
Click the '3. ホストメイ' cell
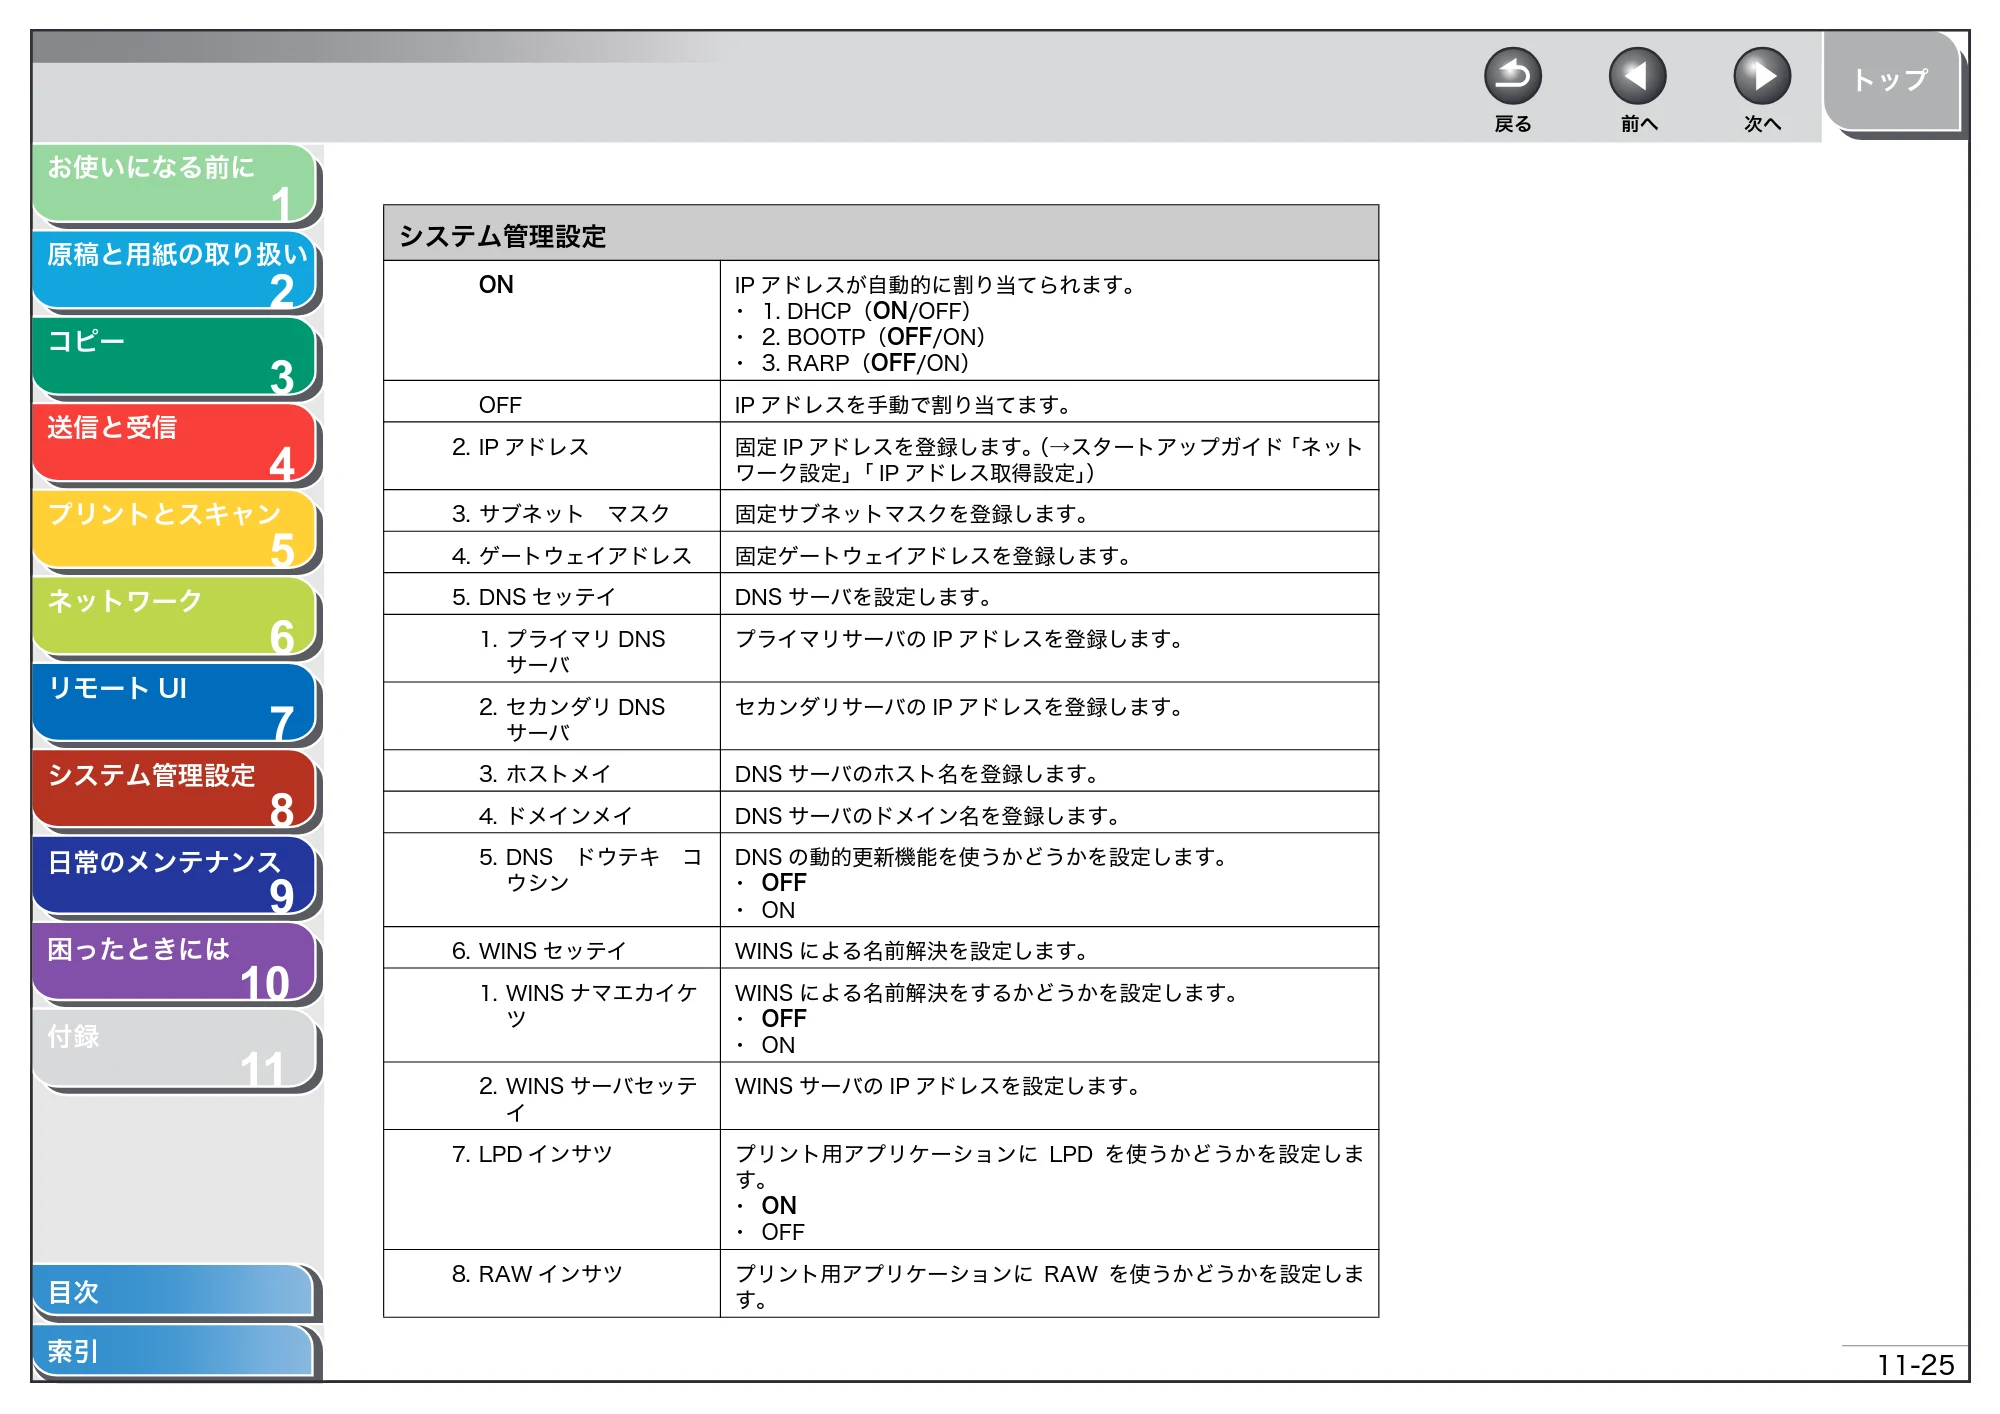[x=551, y=772]
